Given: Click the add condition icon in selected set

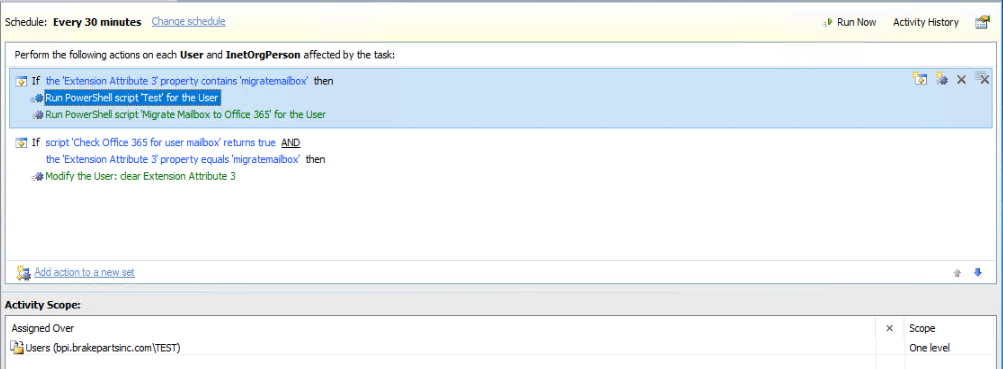Looking at the screenshot, I should coord(920,79).
